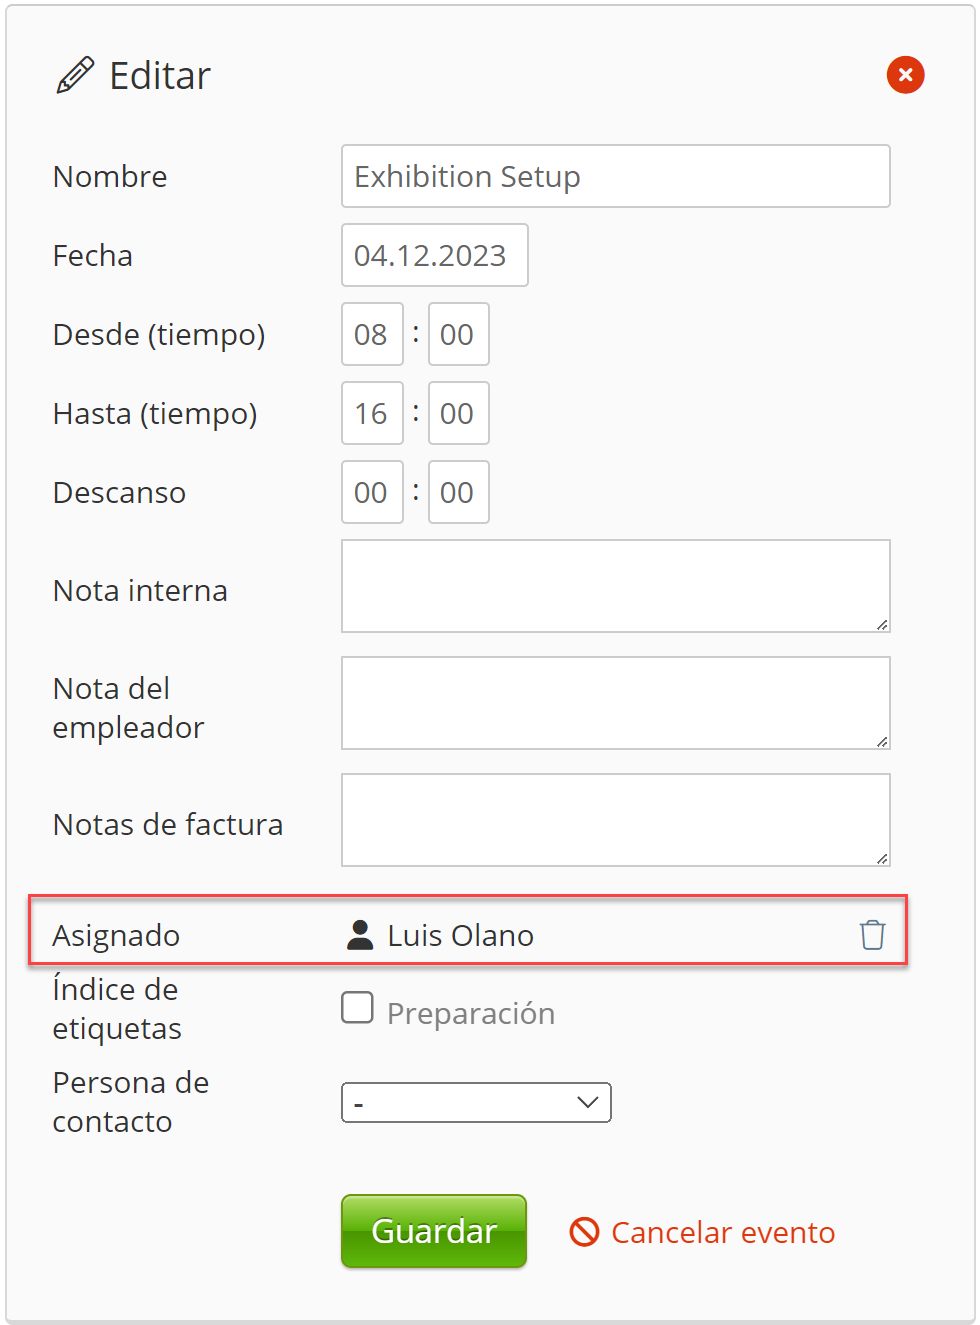The image size is (980, 1325).
Task: Select the Descanso hours field
Action: [371, 492]
